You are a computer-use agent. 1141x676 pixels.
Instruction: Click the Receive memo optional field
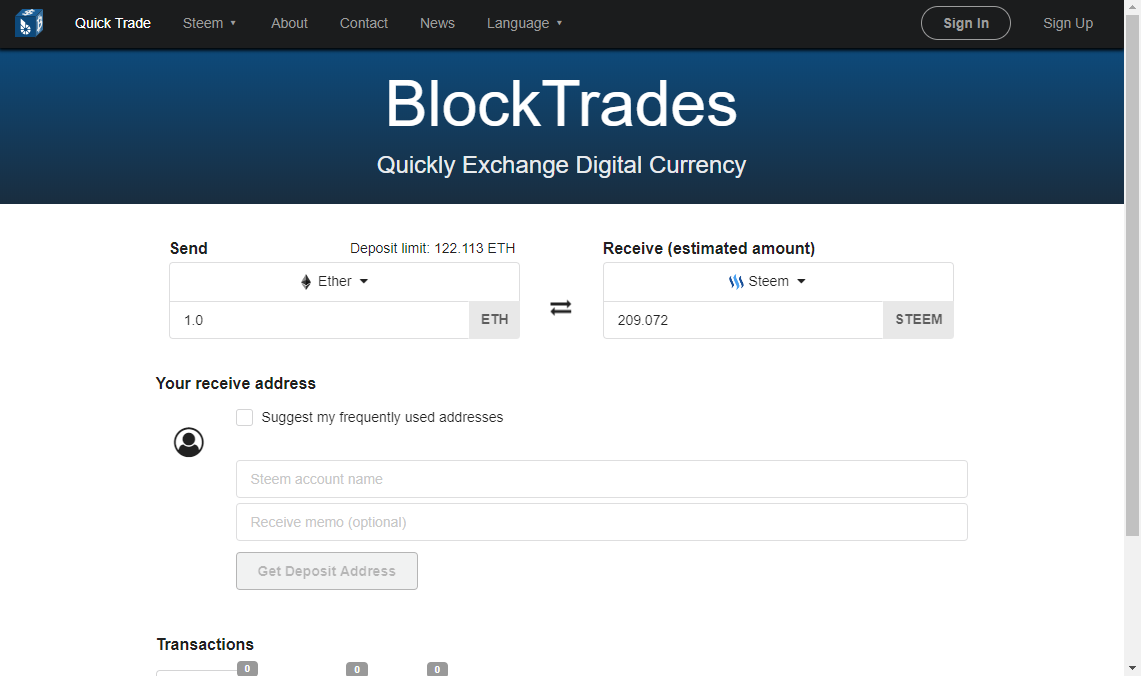coord(602,522)
